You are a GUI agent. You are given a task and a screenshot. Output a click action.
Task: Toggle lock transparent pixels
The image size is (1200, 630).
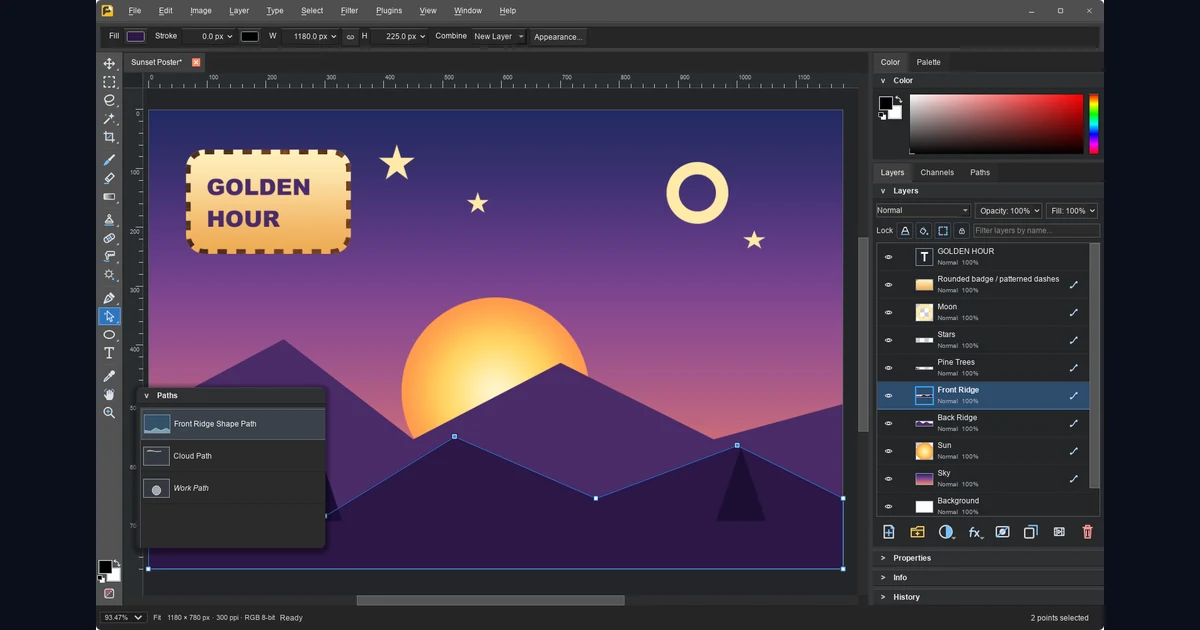(x=905, y=230)
